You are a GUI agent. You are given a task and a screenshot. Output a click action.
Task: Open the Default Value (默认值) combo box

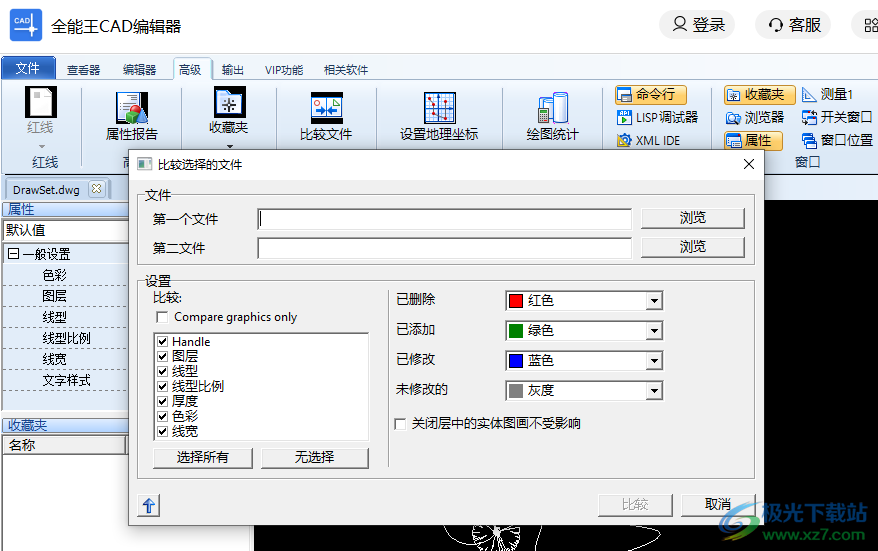point(66,230)
